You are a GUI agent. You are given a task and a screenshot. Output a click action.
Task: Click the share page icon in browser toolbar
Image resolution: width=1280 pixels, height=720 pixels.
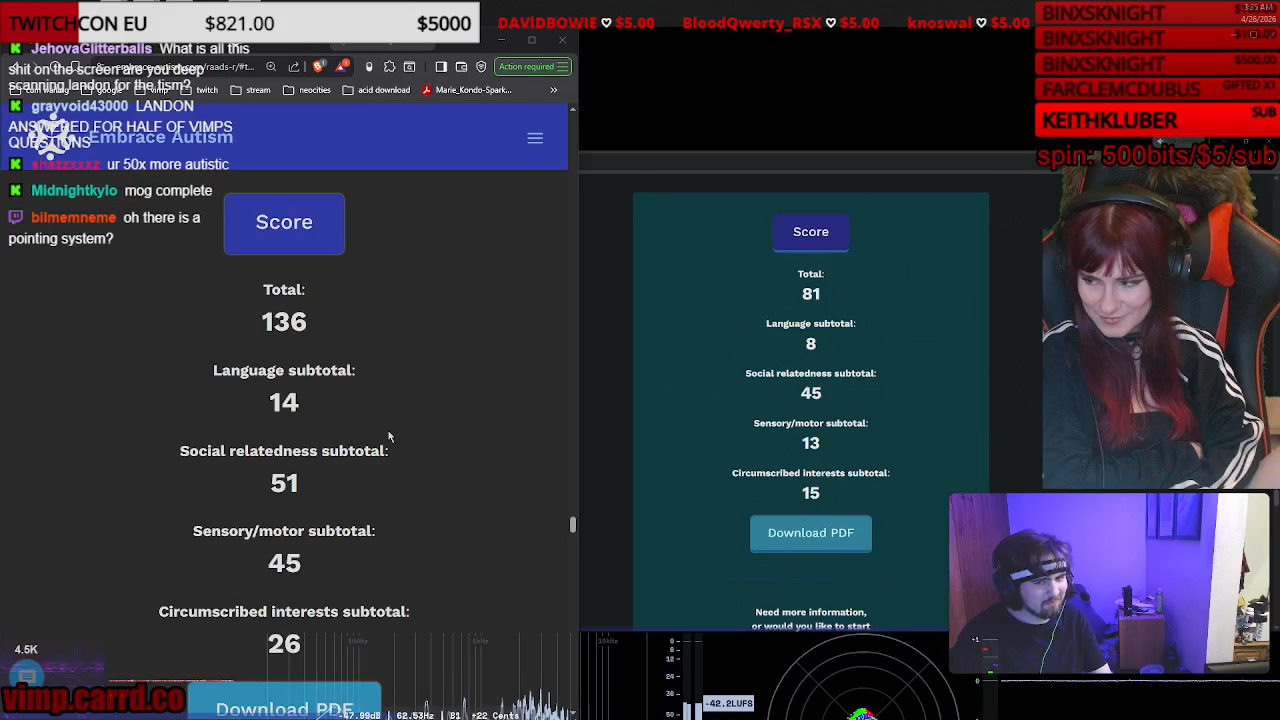pos(294,67)
